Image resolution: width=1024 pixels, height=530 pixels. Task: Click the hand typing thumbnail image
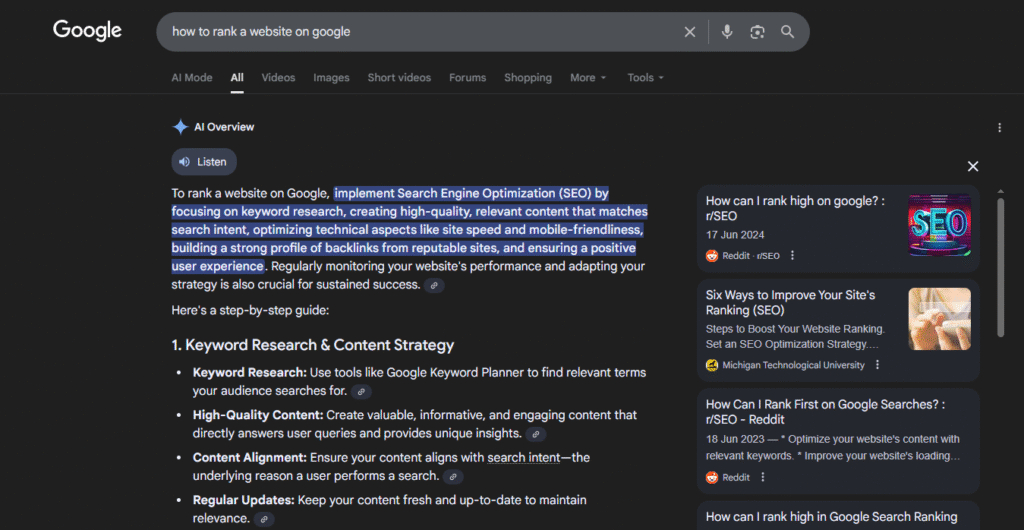[939, 319]
